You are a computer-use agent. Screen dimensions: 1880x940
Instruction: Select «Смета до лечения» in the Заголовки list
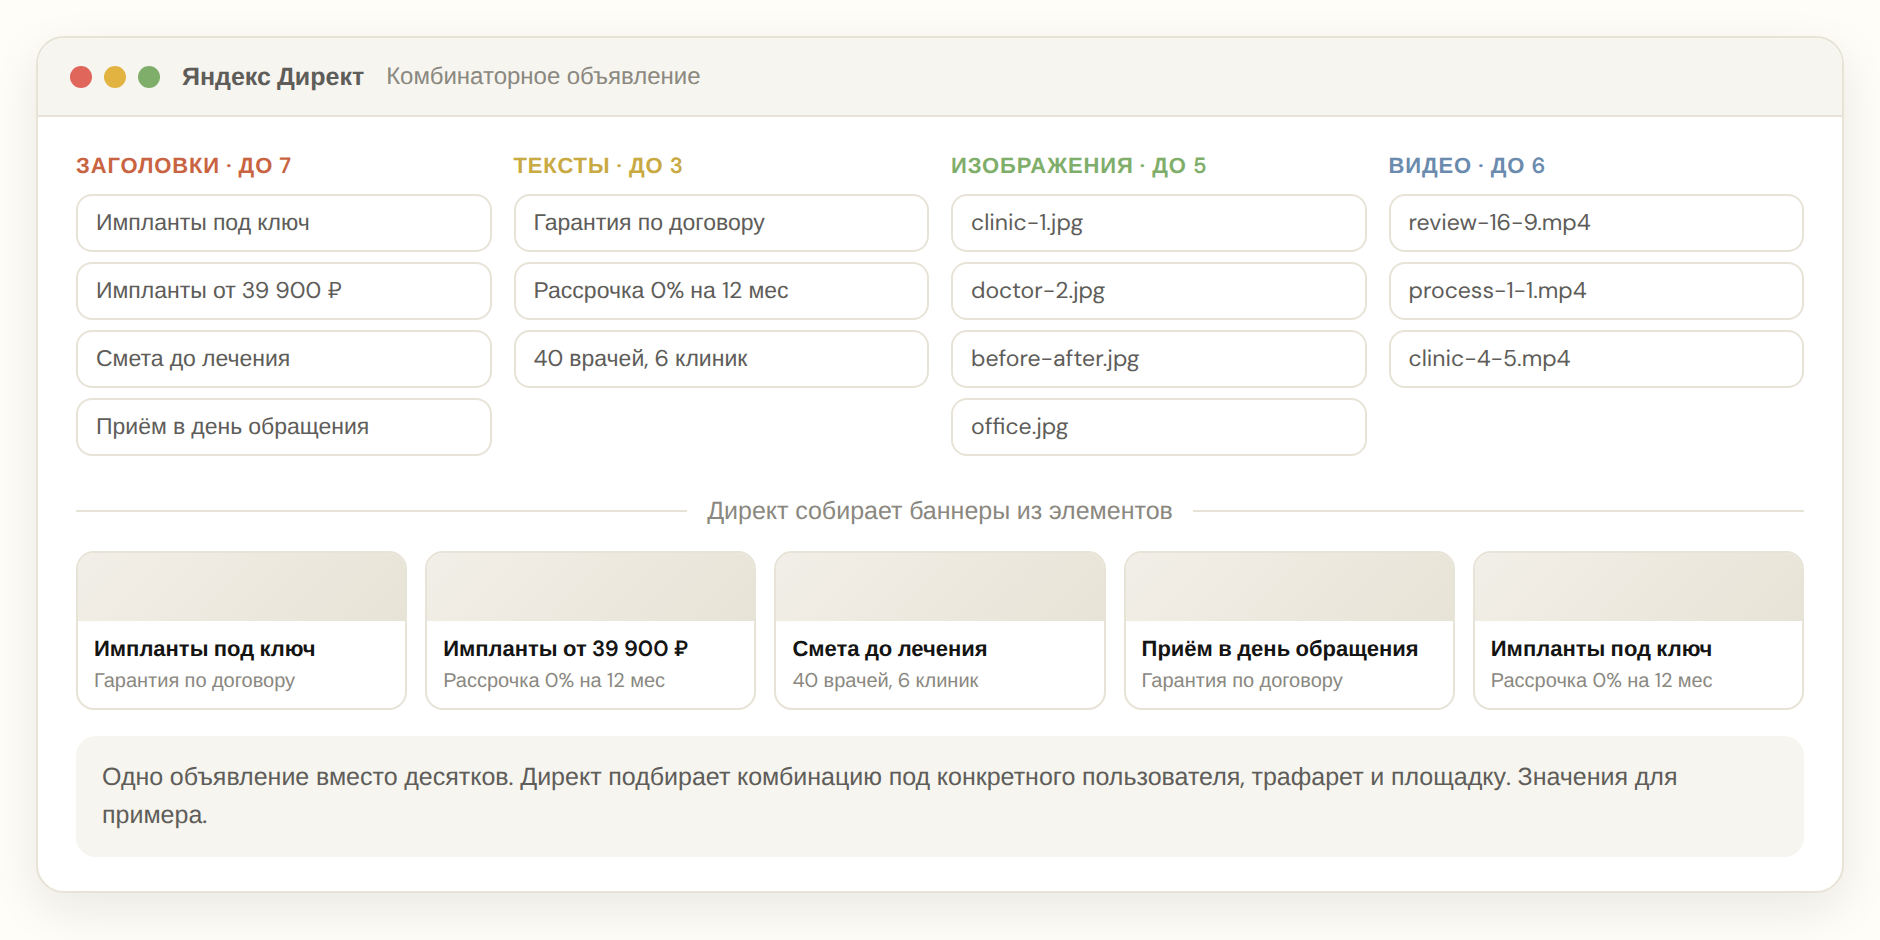click(284, 359)
